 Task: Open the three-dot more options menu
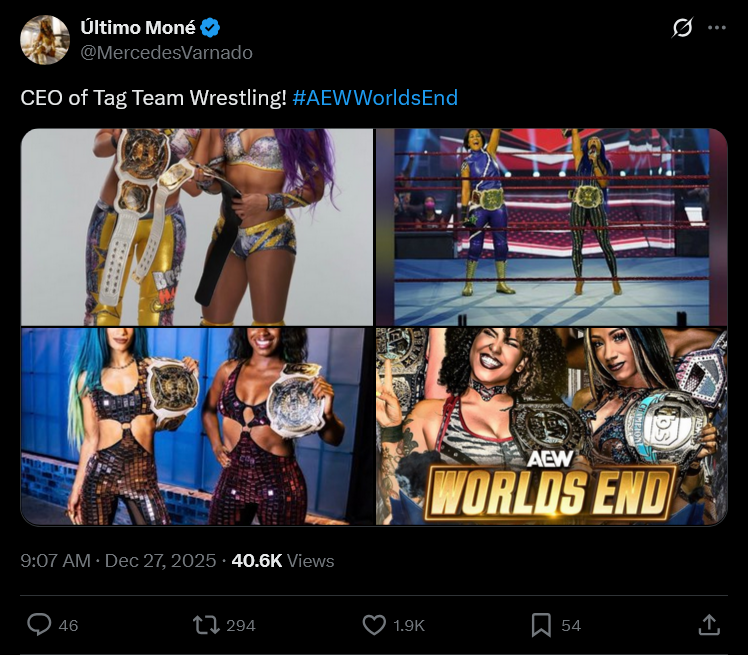click(x=717, y=28)
